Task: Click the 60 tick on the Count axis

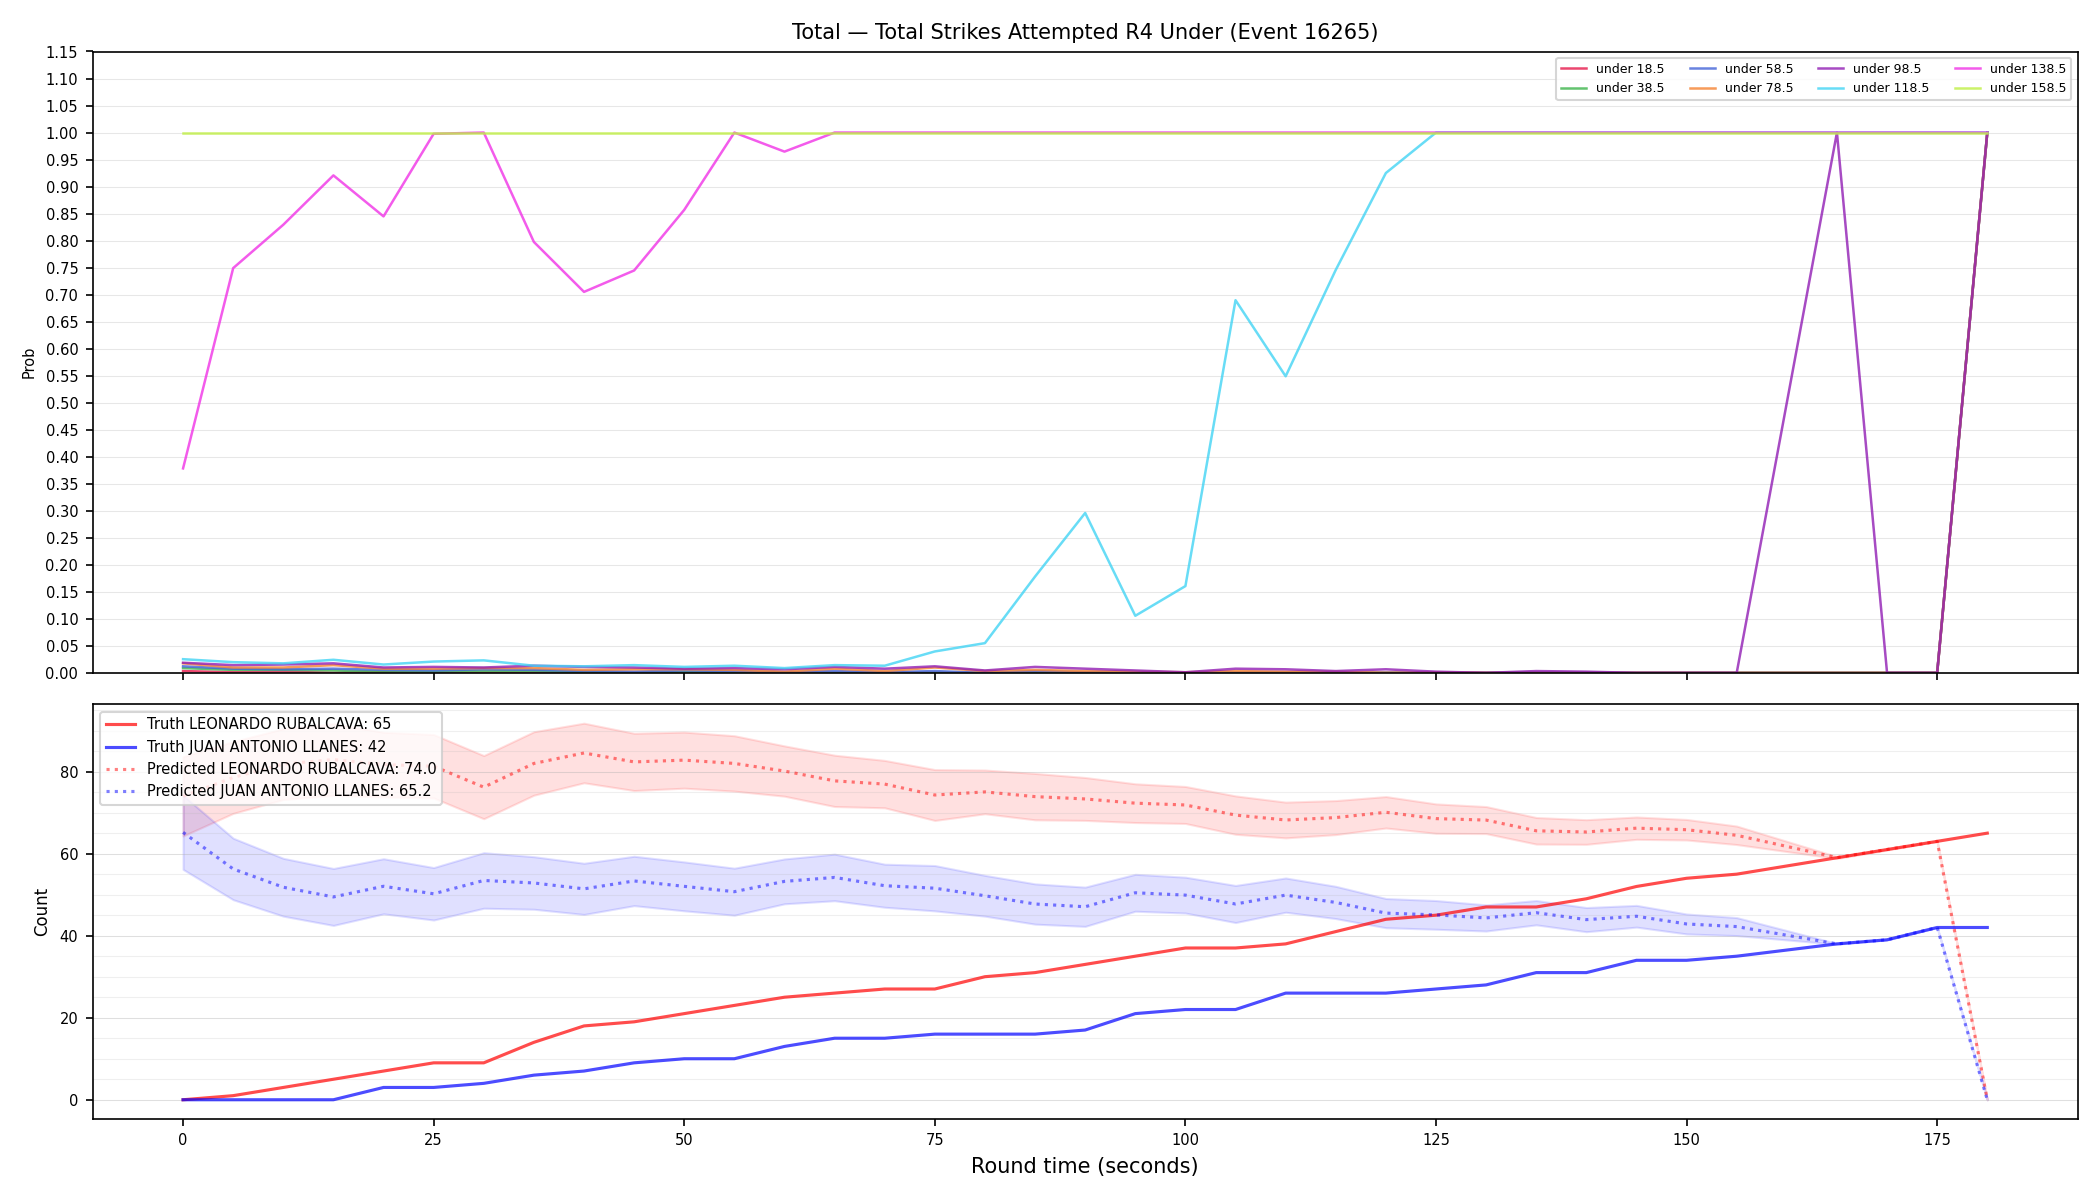Action: click(69, 855)
